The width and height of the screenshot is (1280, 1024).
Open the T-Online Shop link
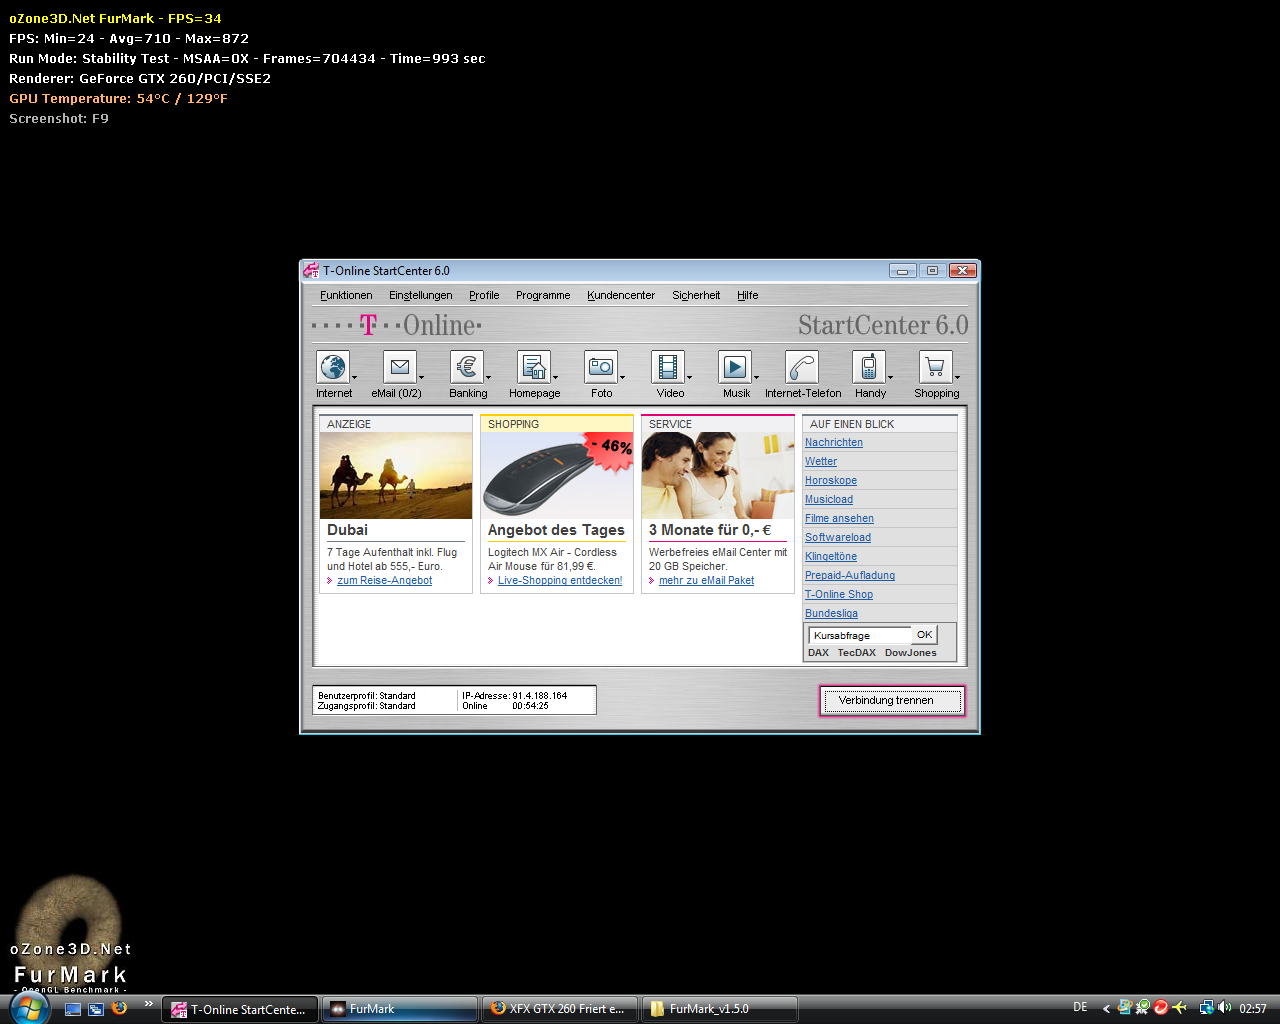(839, 594)
